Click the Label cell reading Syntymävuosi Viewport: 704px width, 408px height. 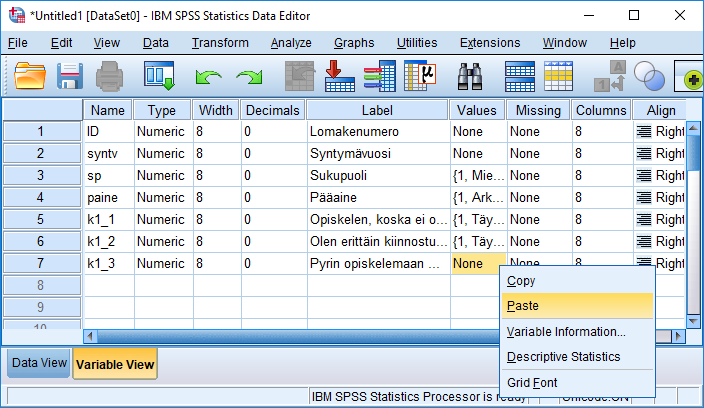pyautogui.click(x=378, y=154)
